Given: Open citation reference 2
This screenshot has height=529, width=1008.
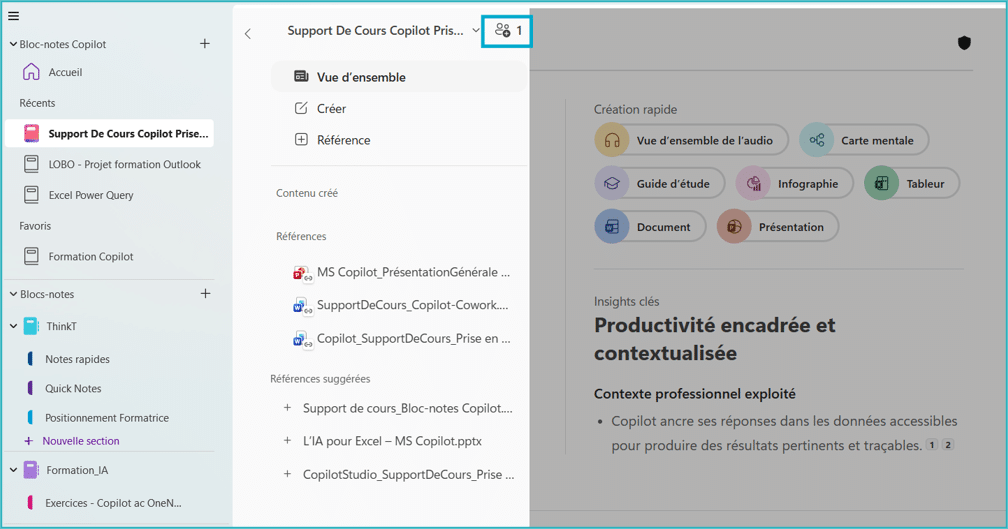Looking at the screenshot, I should [x=948, y=444].
